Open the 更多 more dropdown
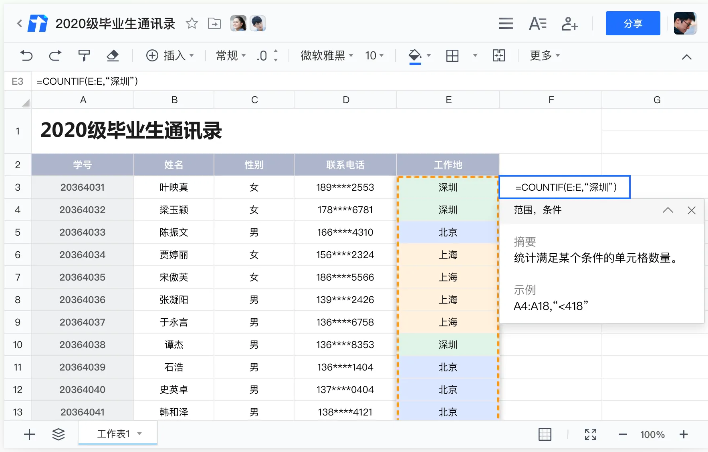708x452 pixels. 545,56
